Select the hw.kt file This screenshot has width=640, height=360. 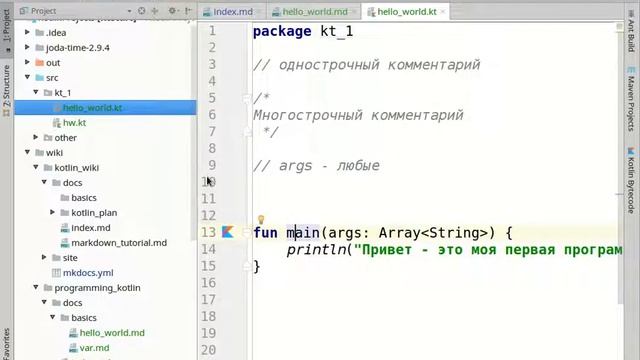(x=74, y=123)
